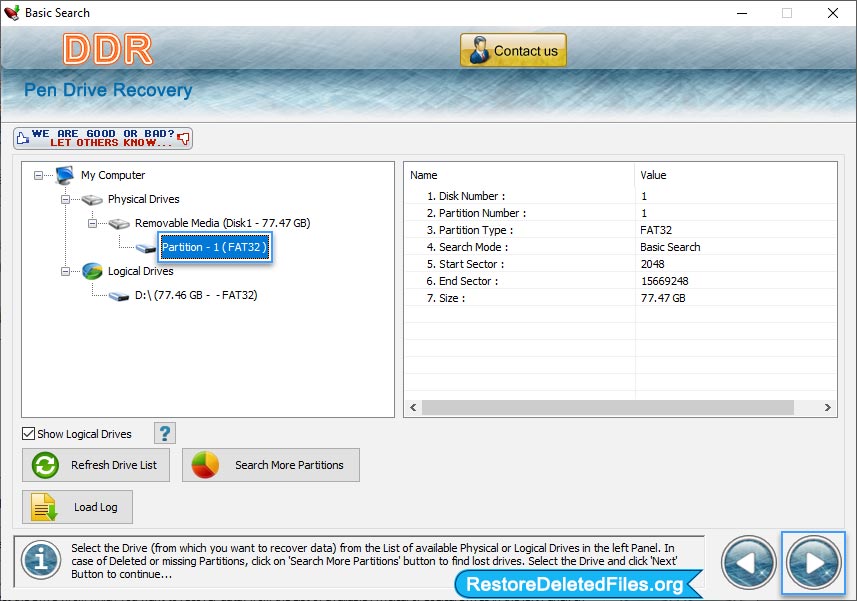Click the Contact us button

tap(513, 50)
